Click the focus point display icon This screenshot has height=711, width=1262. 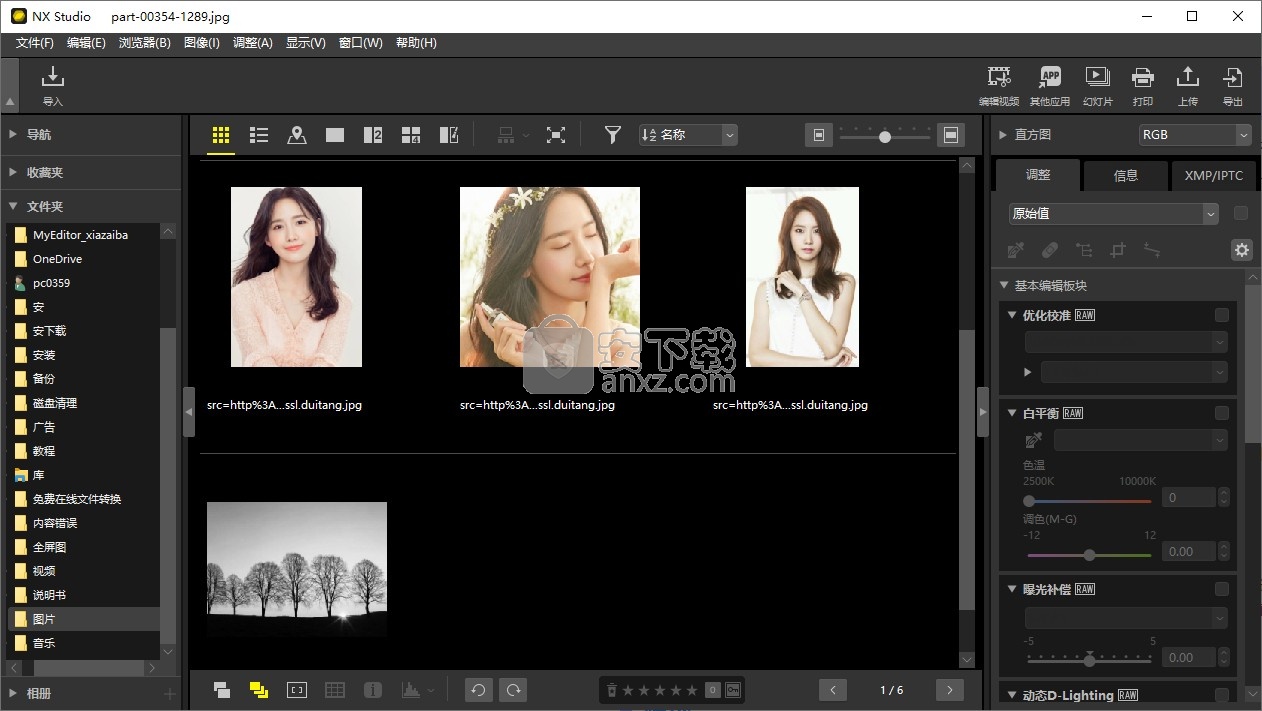point(297,690)
